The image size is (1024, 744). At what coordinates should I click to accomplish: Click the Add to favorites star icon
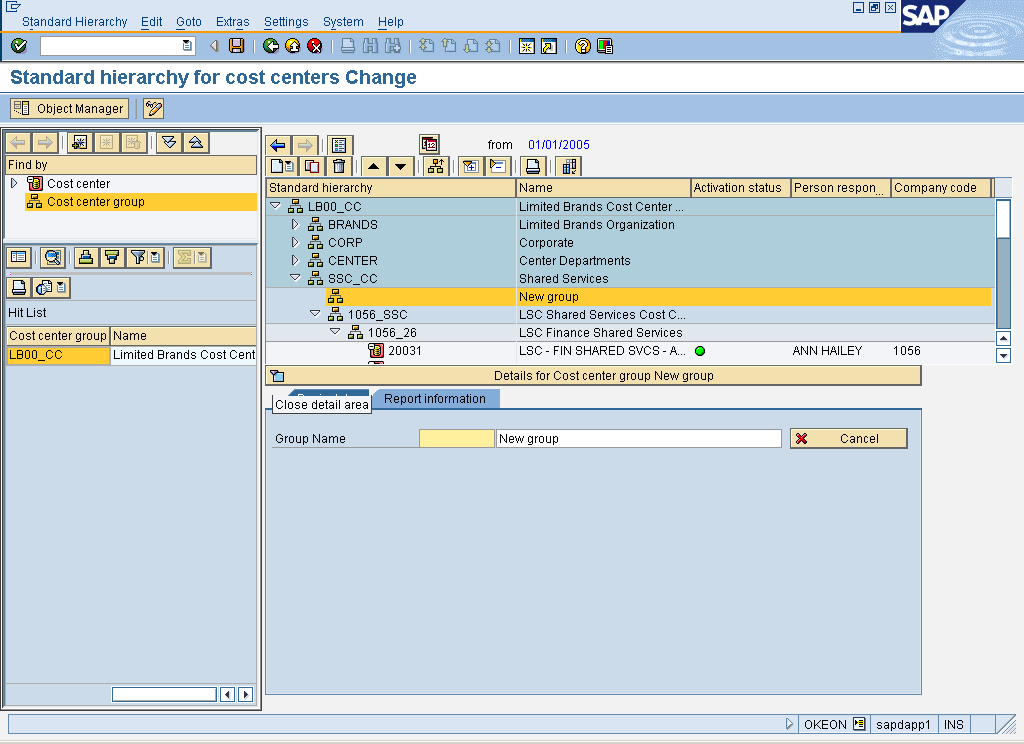coord(80,142)
